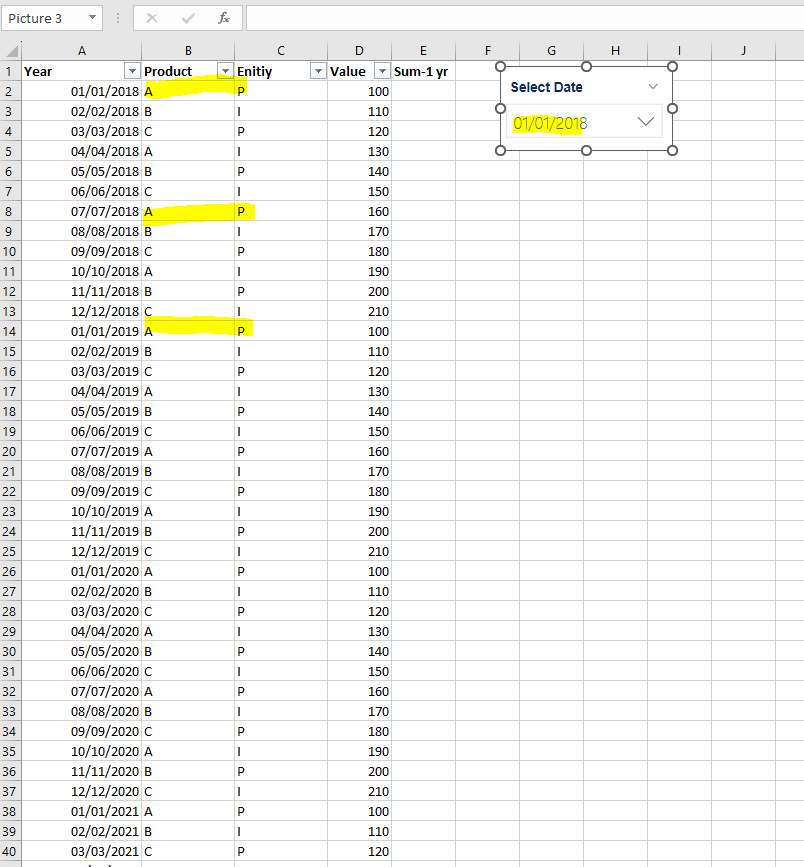Select column A header
The height and width of the screenshot is (867, 804).
pos(82,51)
